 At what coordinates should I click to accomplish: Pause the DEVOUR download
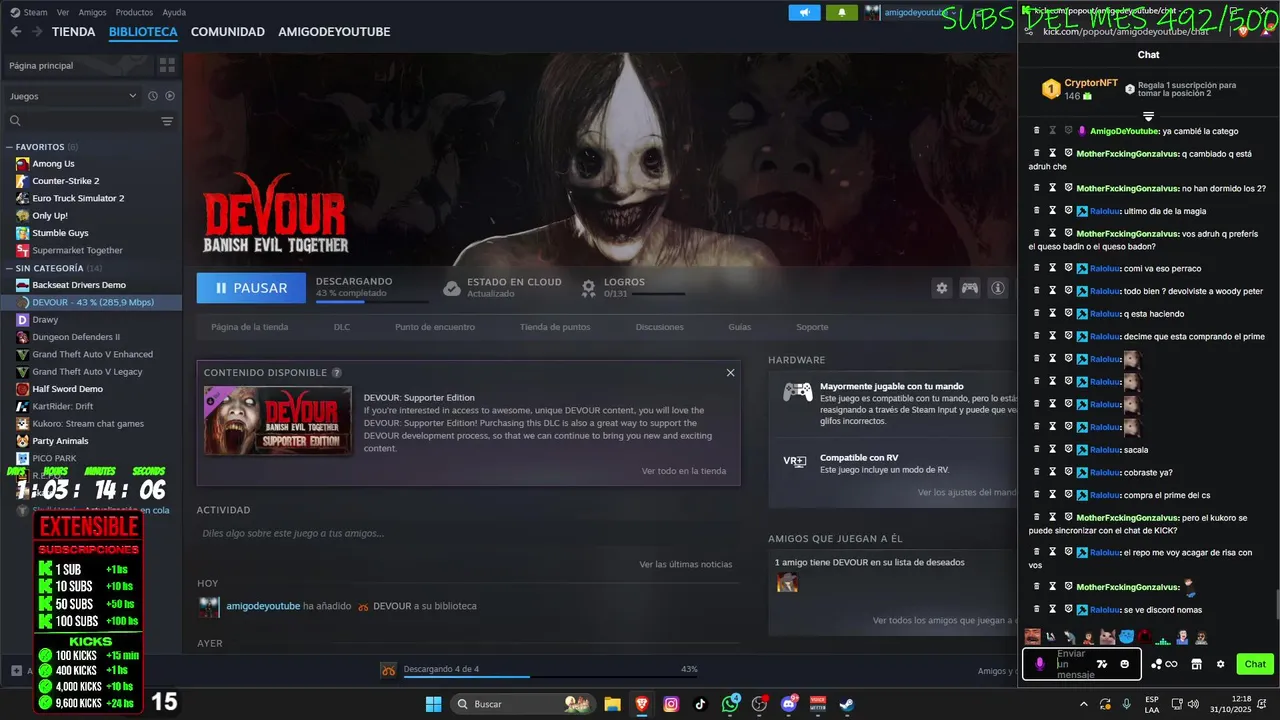[x=251, y=288]
